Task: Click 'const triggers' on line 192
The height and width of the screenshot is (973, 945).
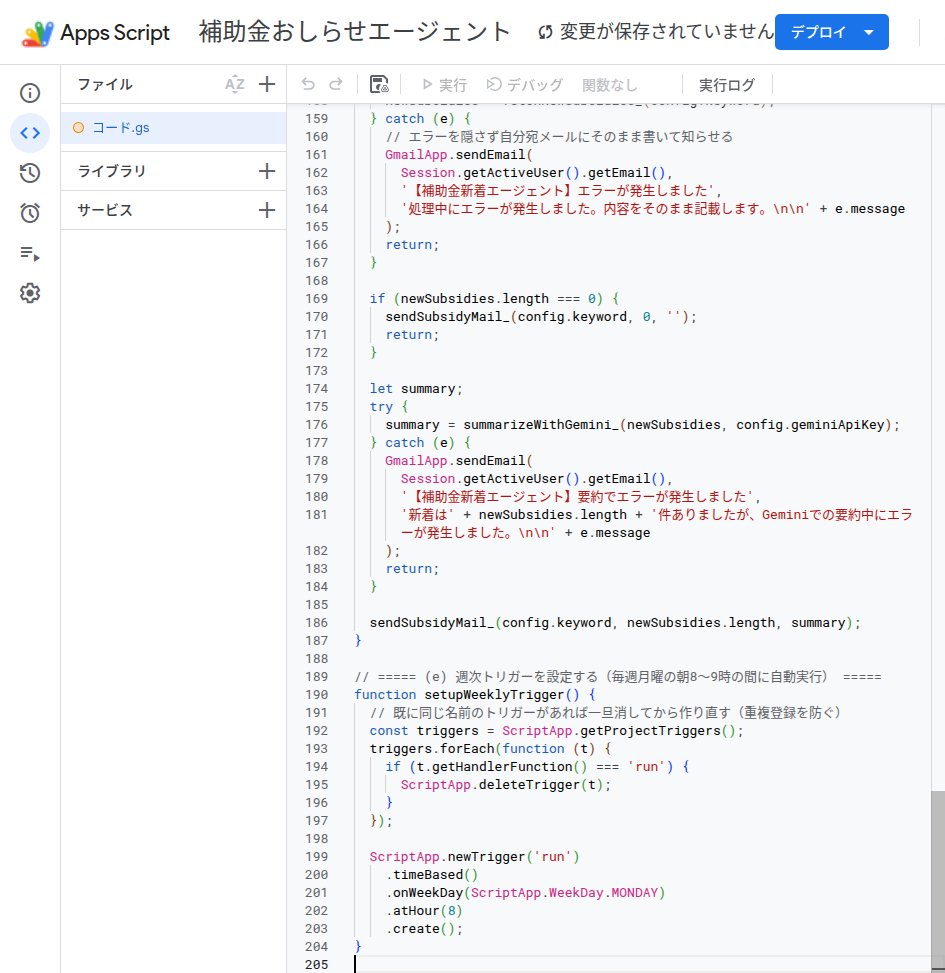Action: (x=424, y=731)
